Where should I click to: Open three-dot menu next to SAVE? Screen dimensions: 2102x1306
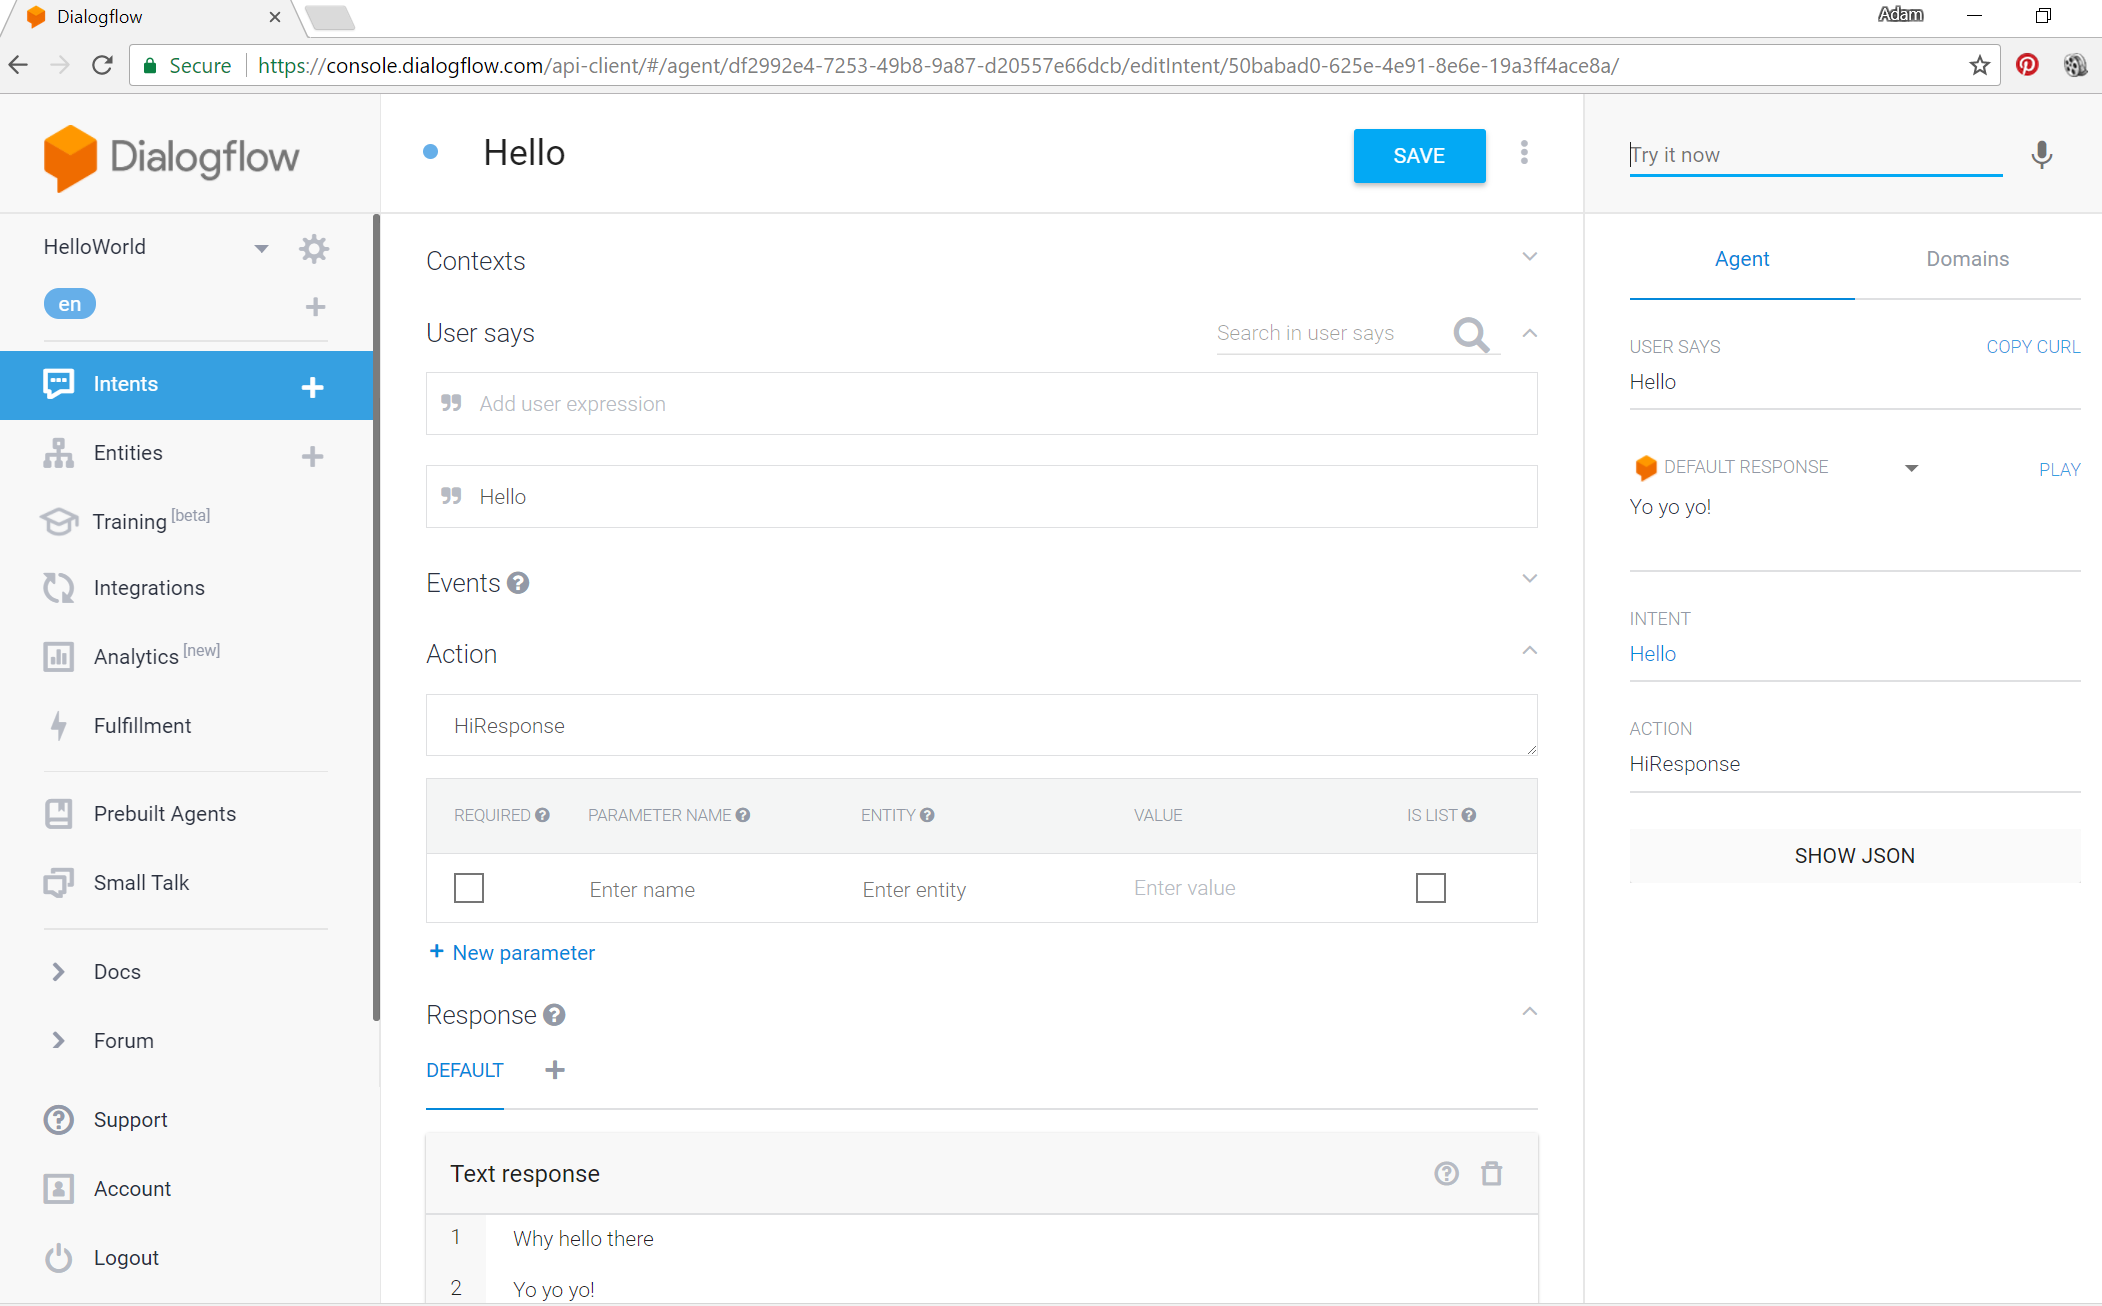pos(1524,153)
